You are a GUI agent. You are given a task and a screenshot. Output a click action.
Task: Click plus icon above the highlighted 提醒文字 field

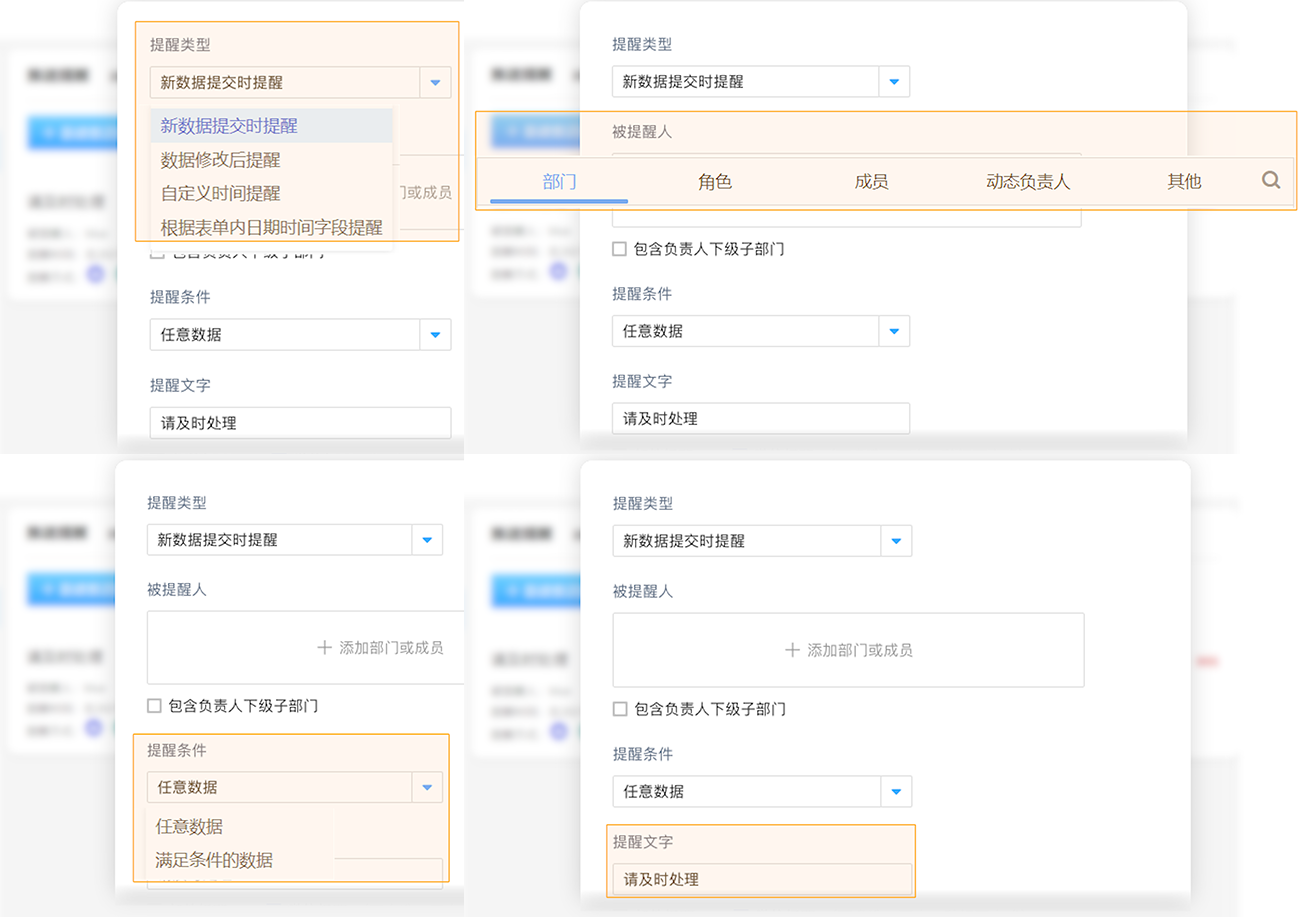click(792, 650)
